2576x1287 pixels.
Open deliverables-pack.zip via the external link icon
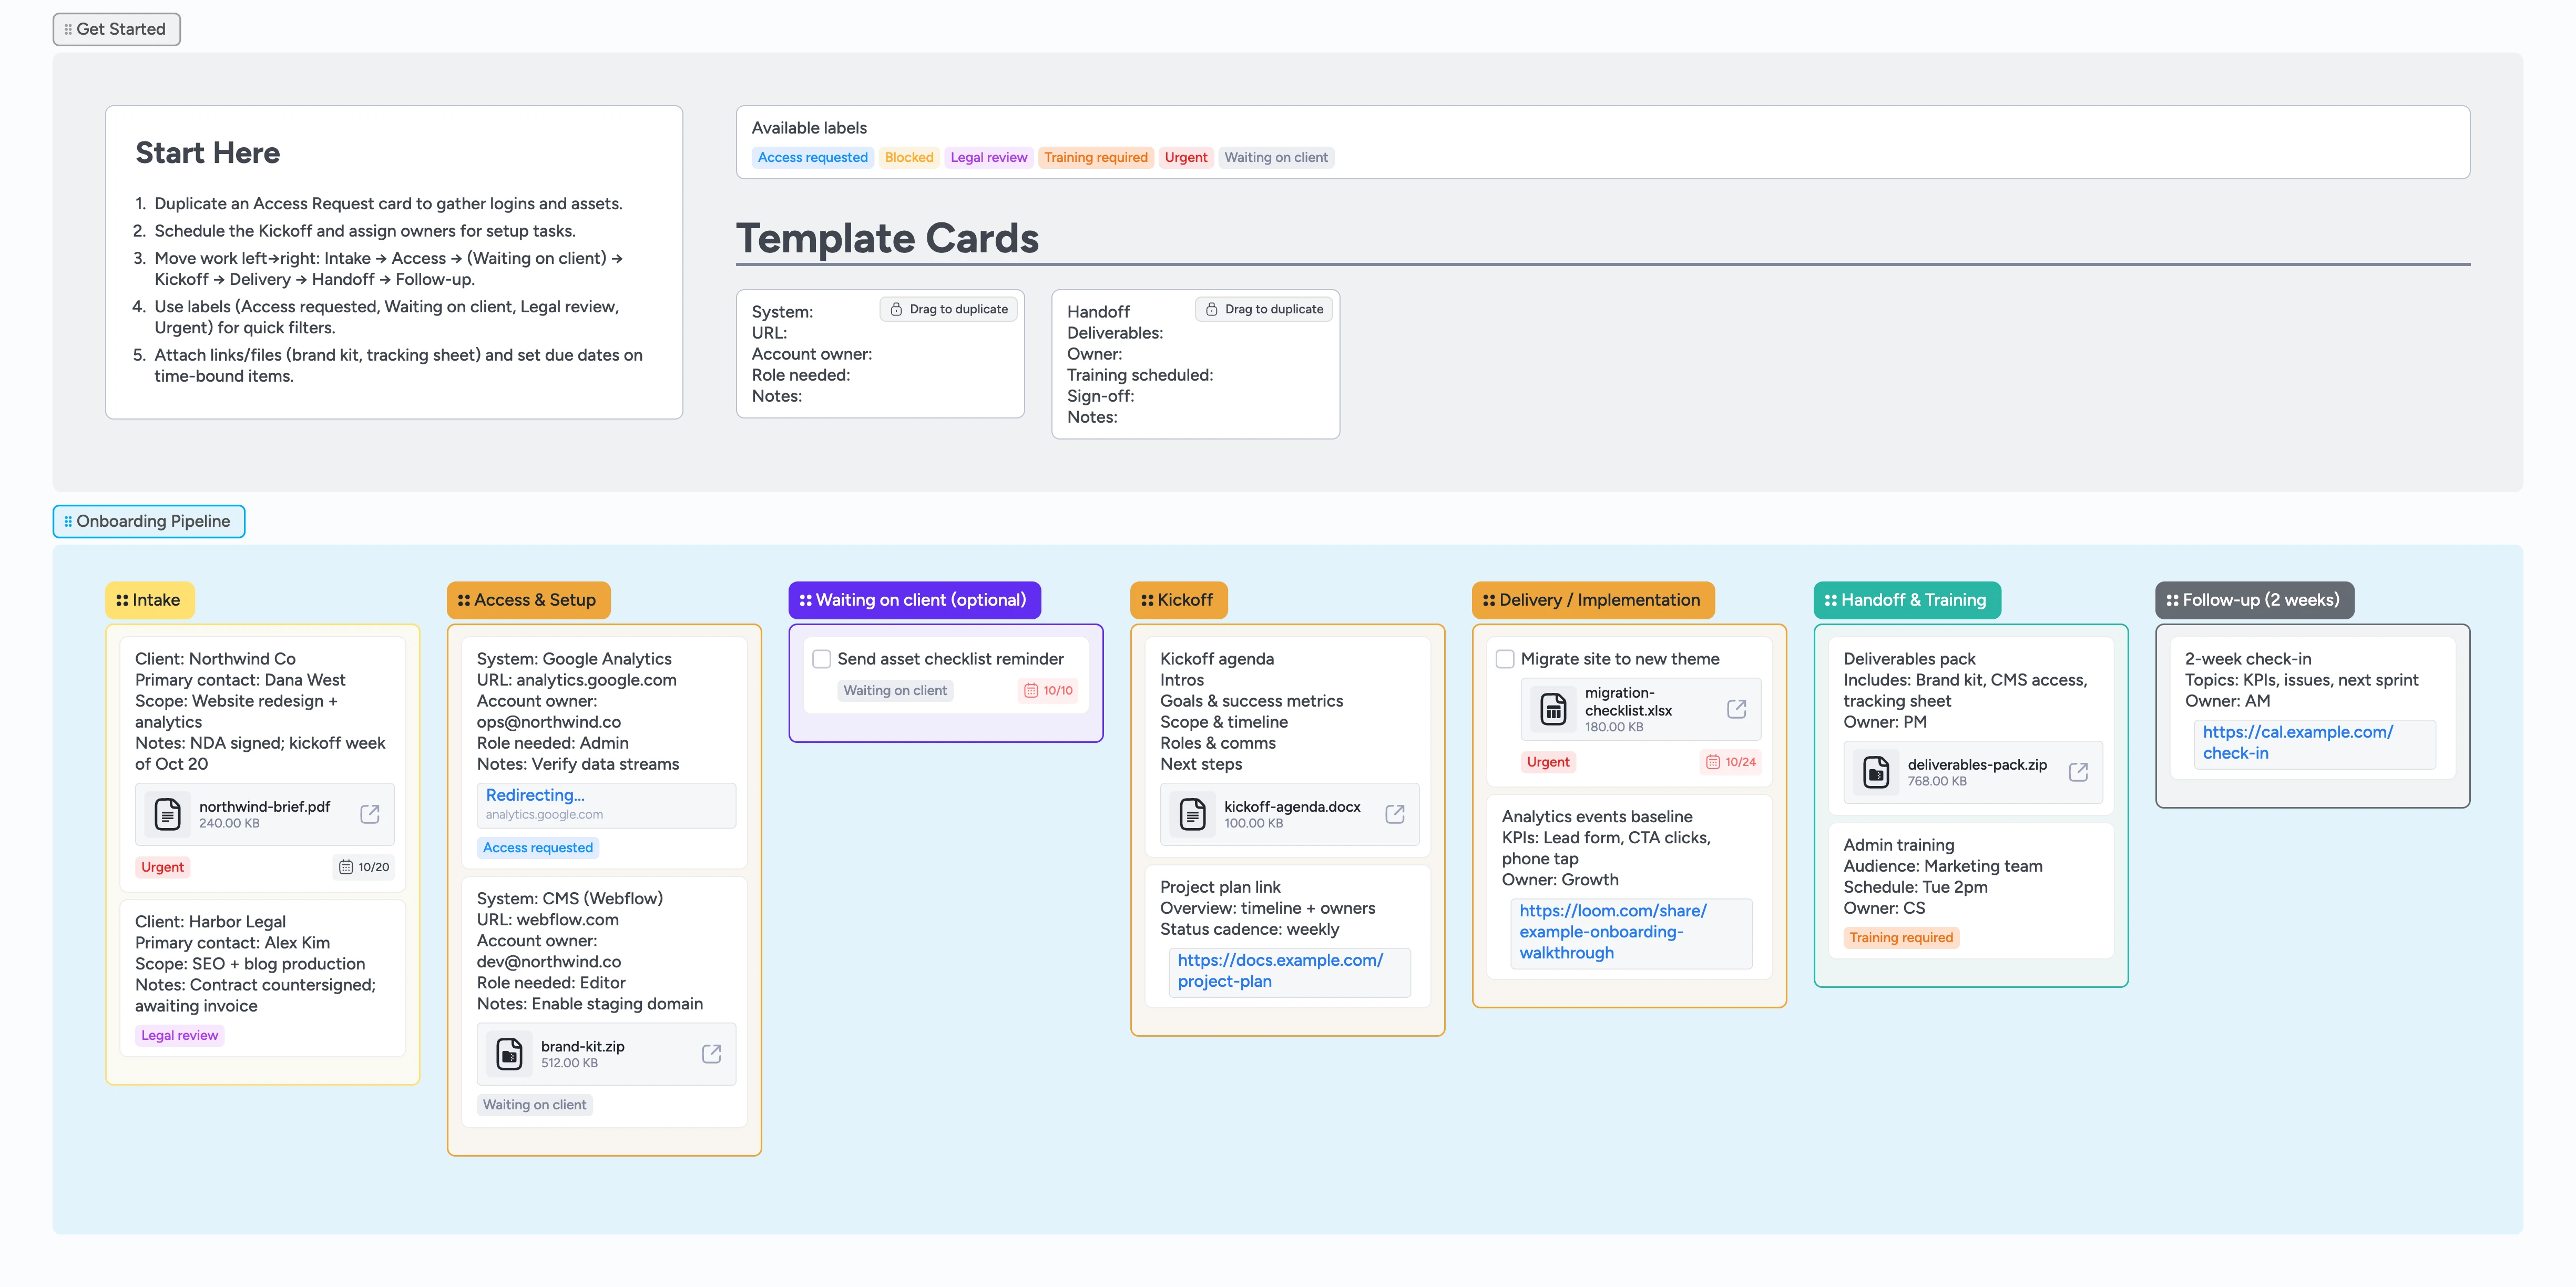(x=2079, y=772)
